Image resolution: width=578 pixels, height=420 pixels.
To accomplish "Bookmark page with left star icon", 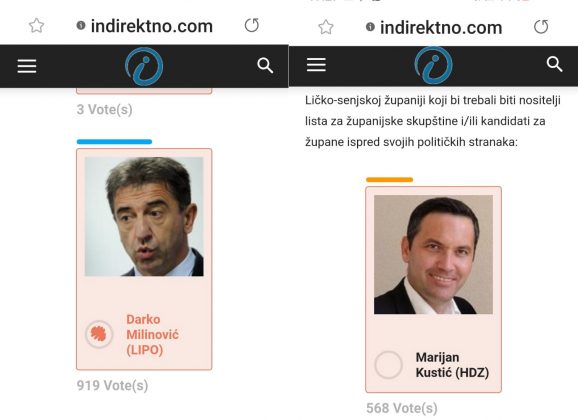I will (x=36, y=26).
